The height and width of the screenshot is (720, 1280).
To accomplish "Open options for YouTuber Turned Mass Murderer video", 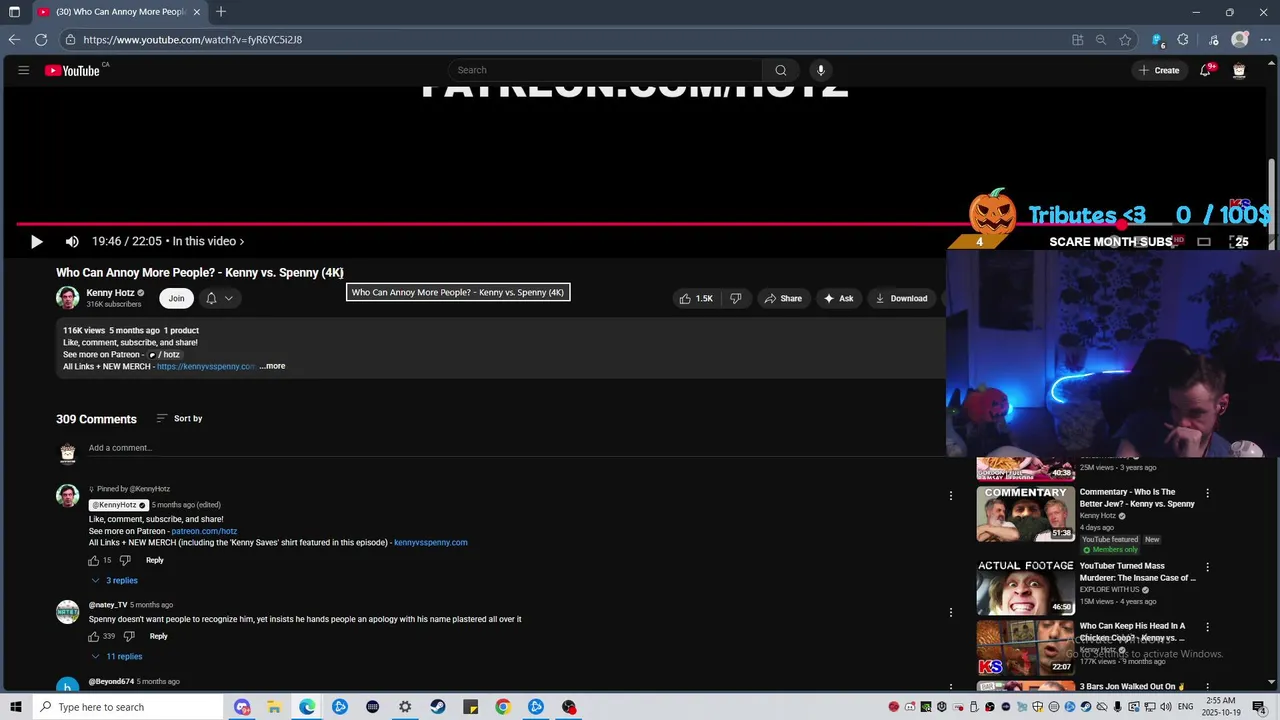I will coord(1207,567).
